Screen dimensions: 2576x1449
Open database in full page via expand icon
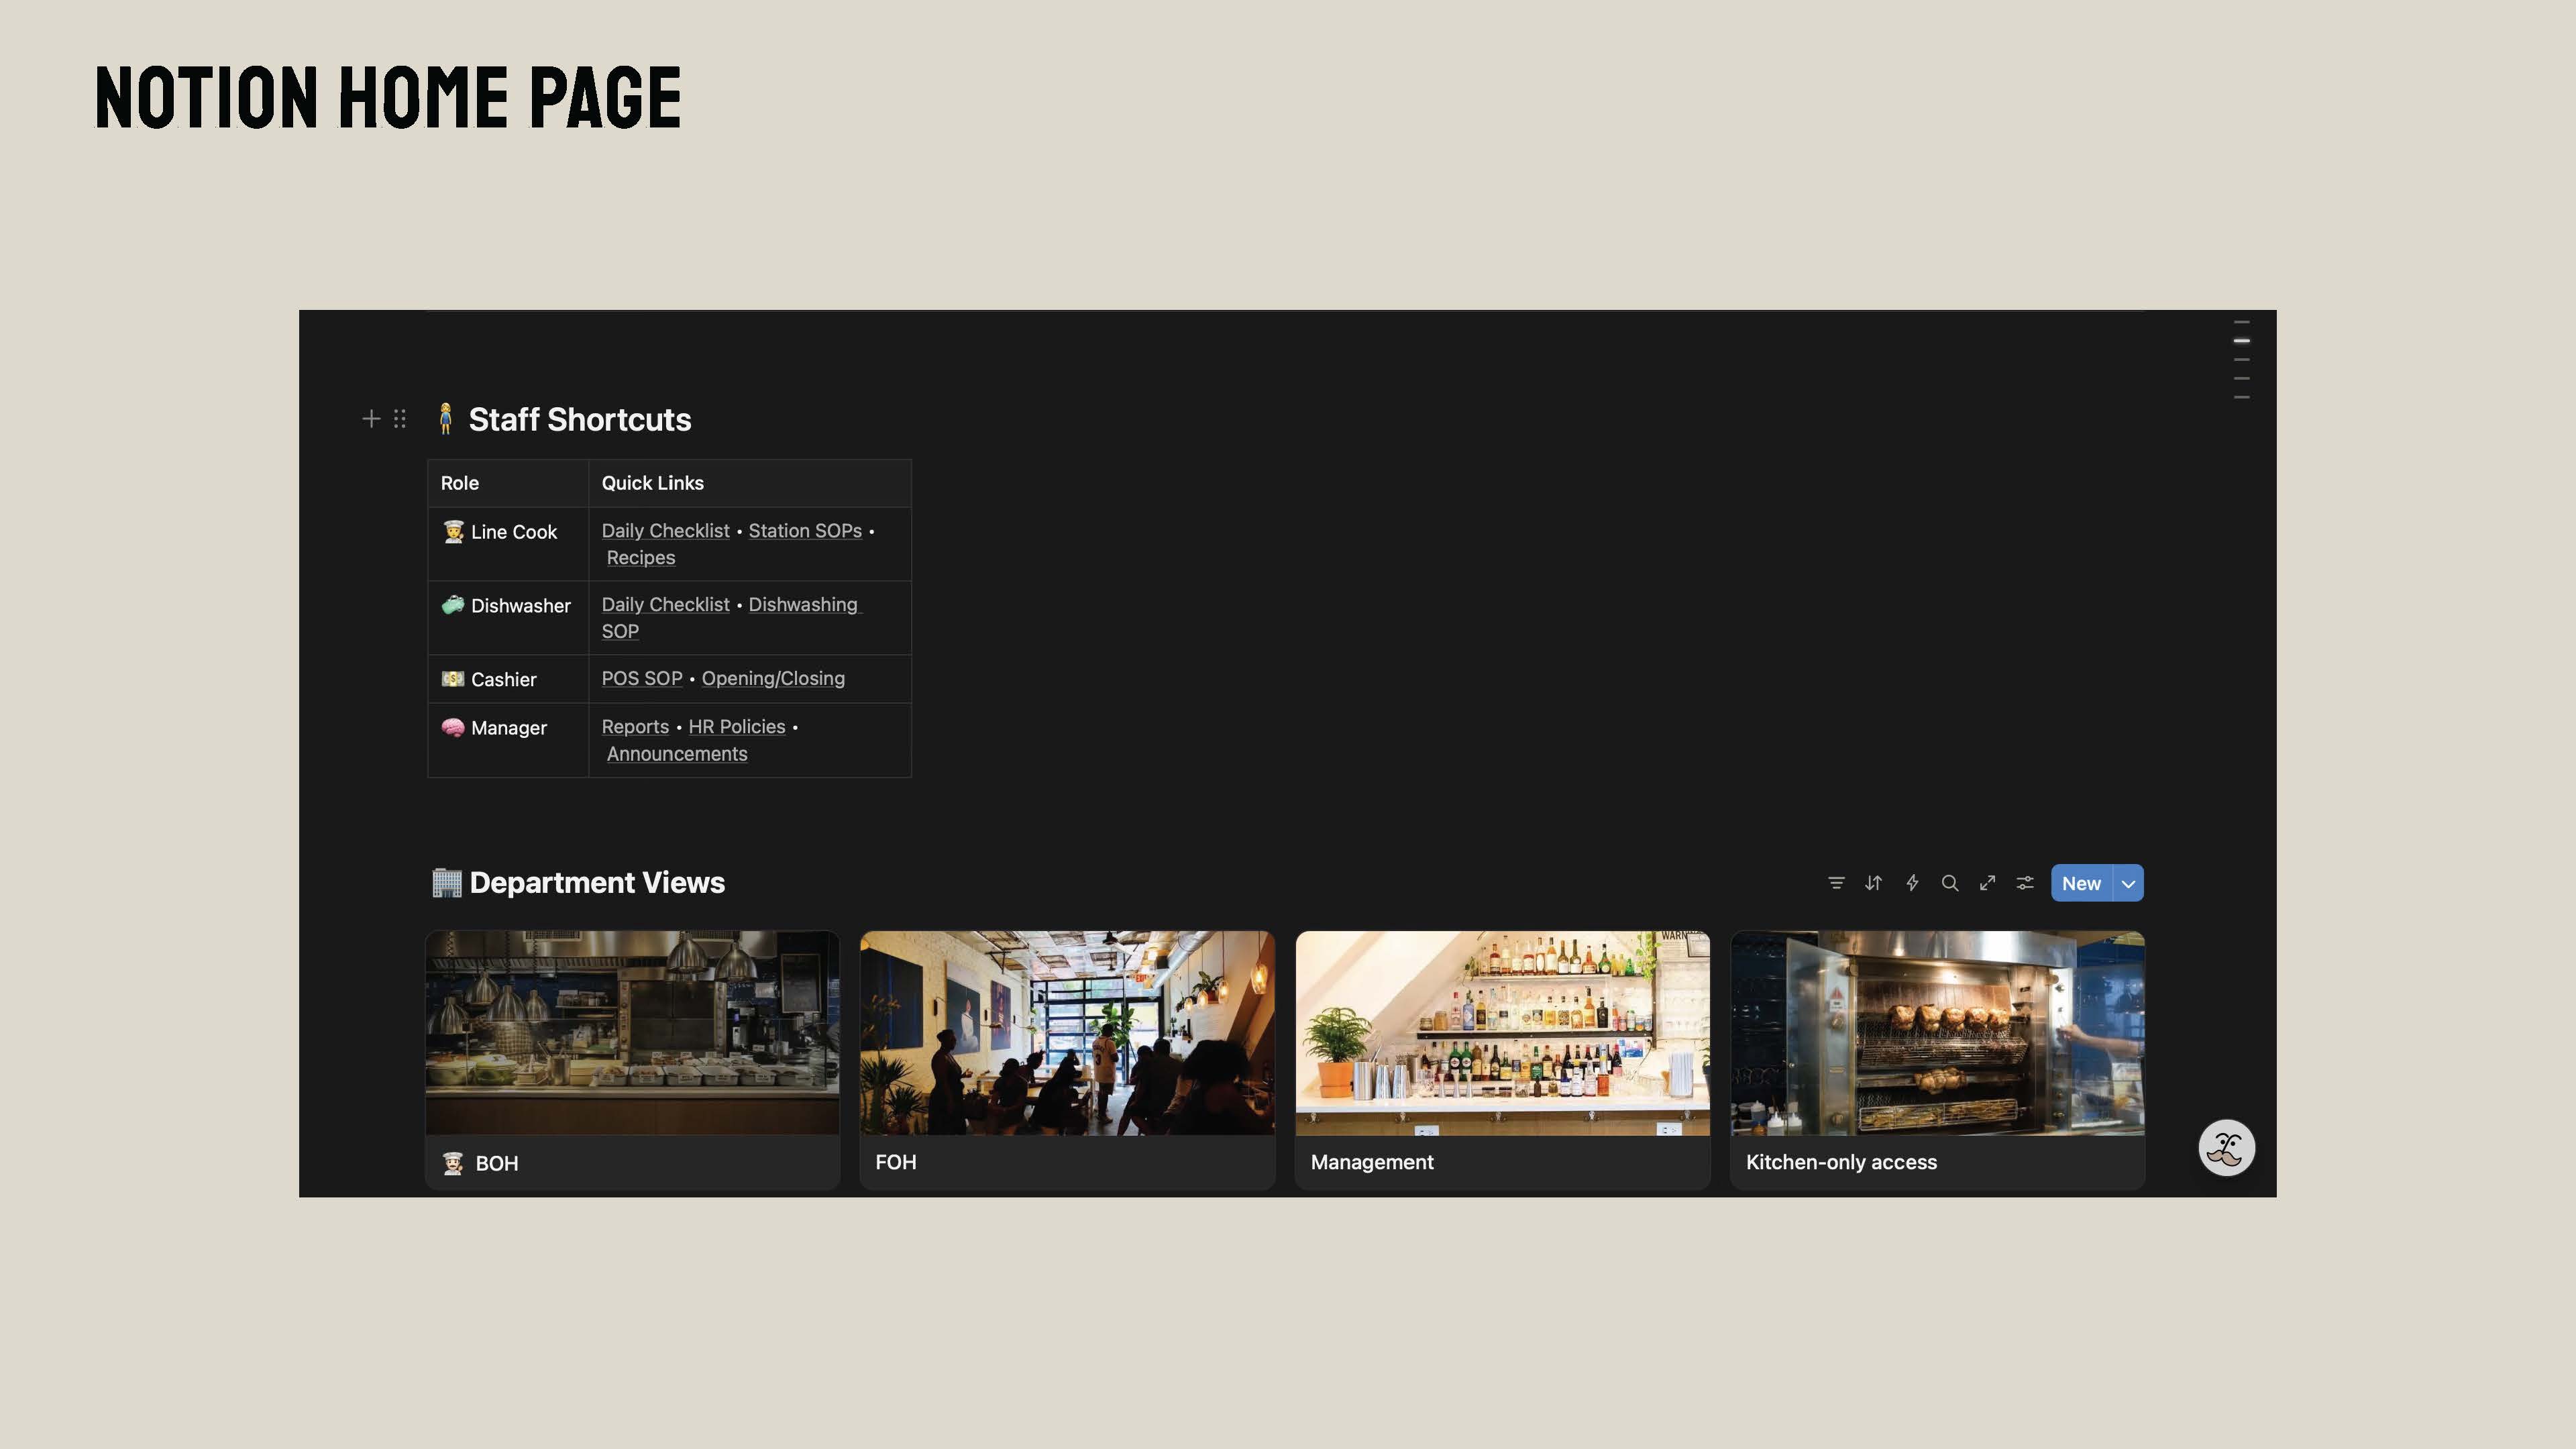point(1988,883)
